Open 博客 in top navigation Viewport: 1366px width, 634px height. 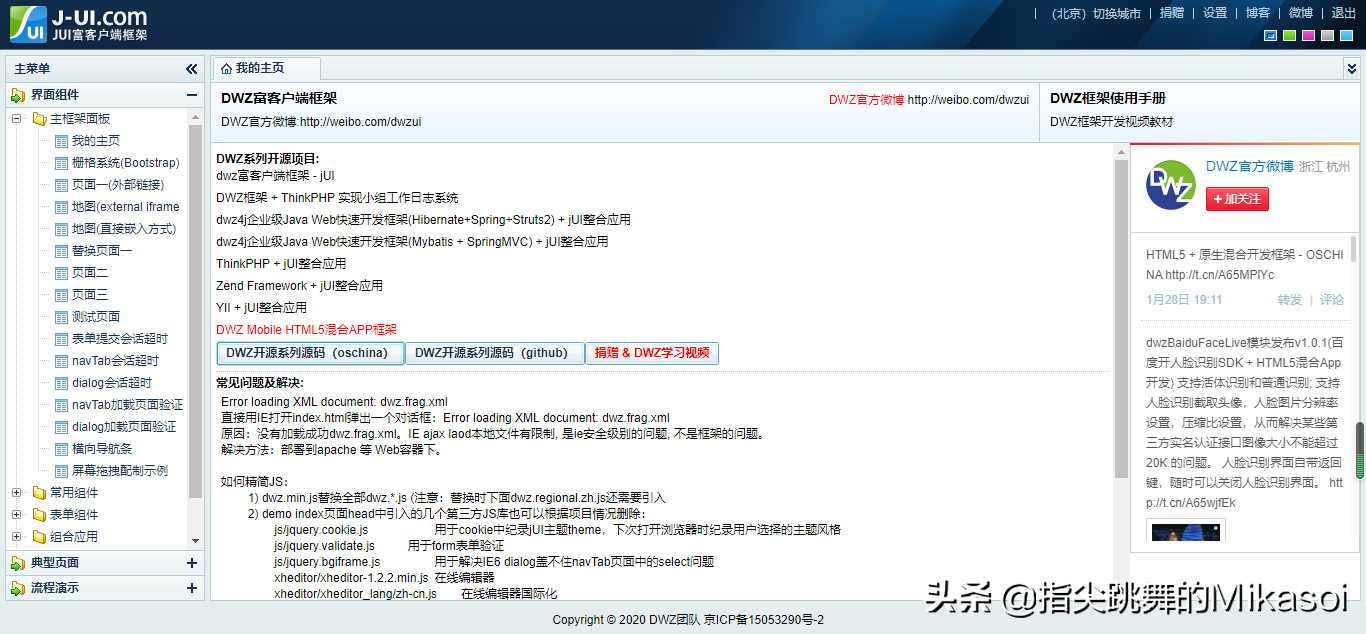pos(1257,13)
